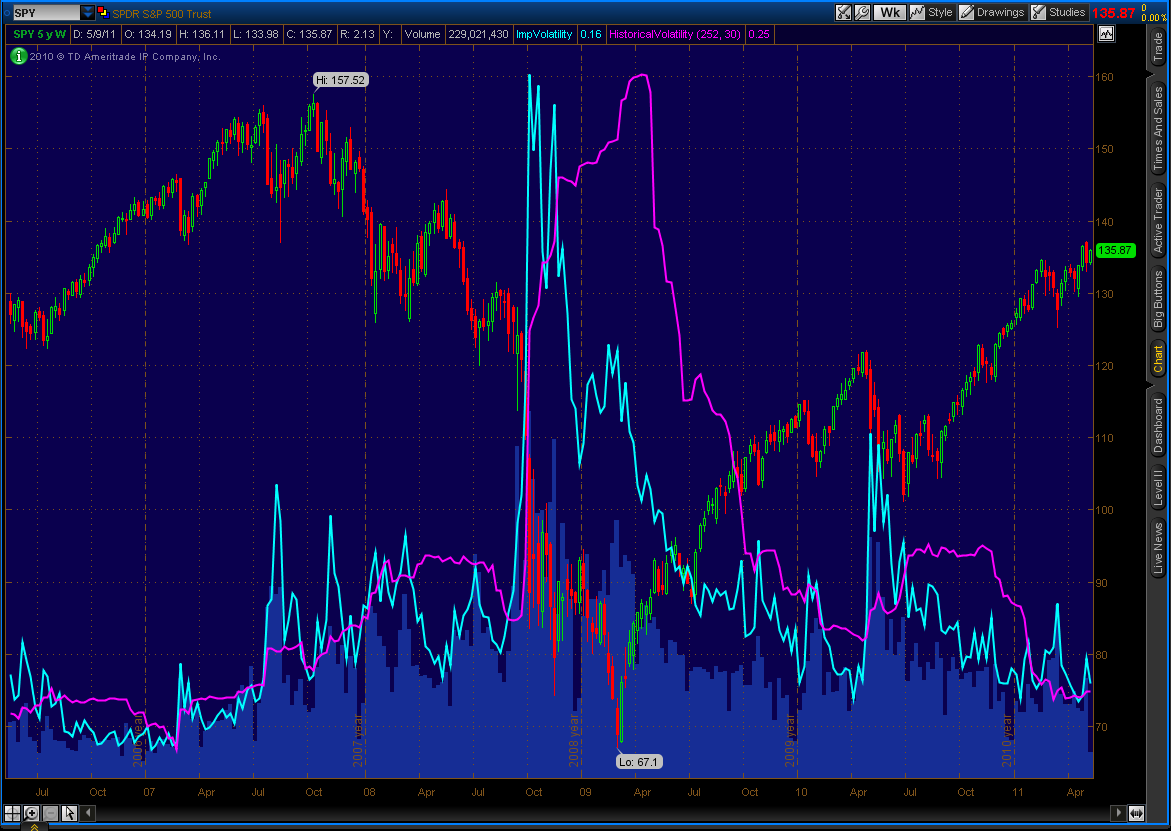Click the 160 price axis label
This screenshot has height=831, width=1171.
click(1104, 77)
